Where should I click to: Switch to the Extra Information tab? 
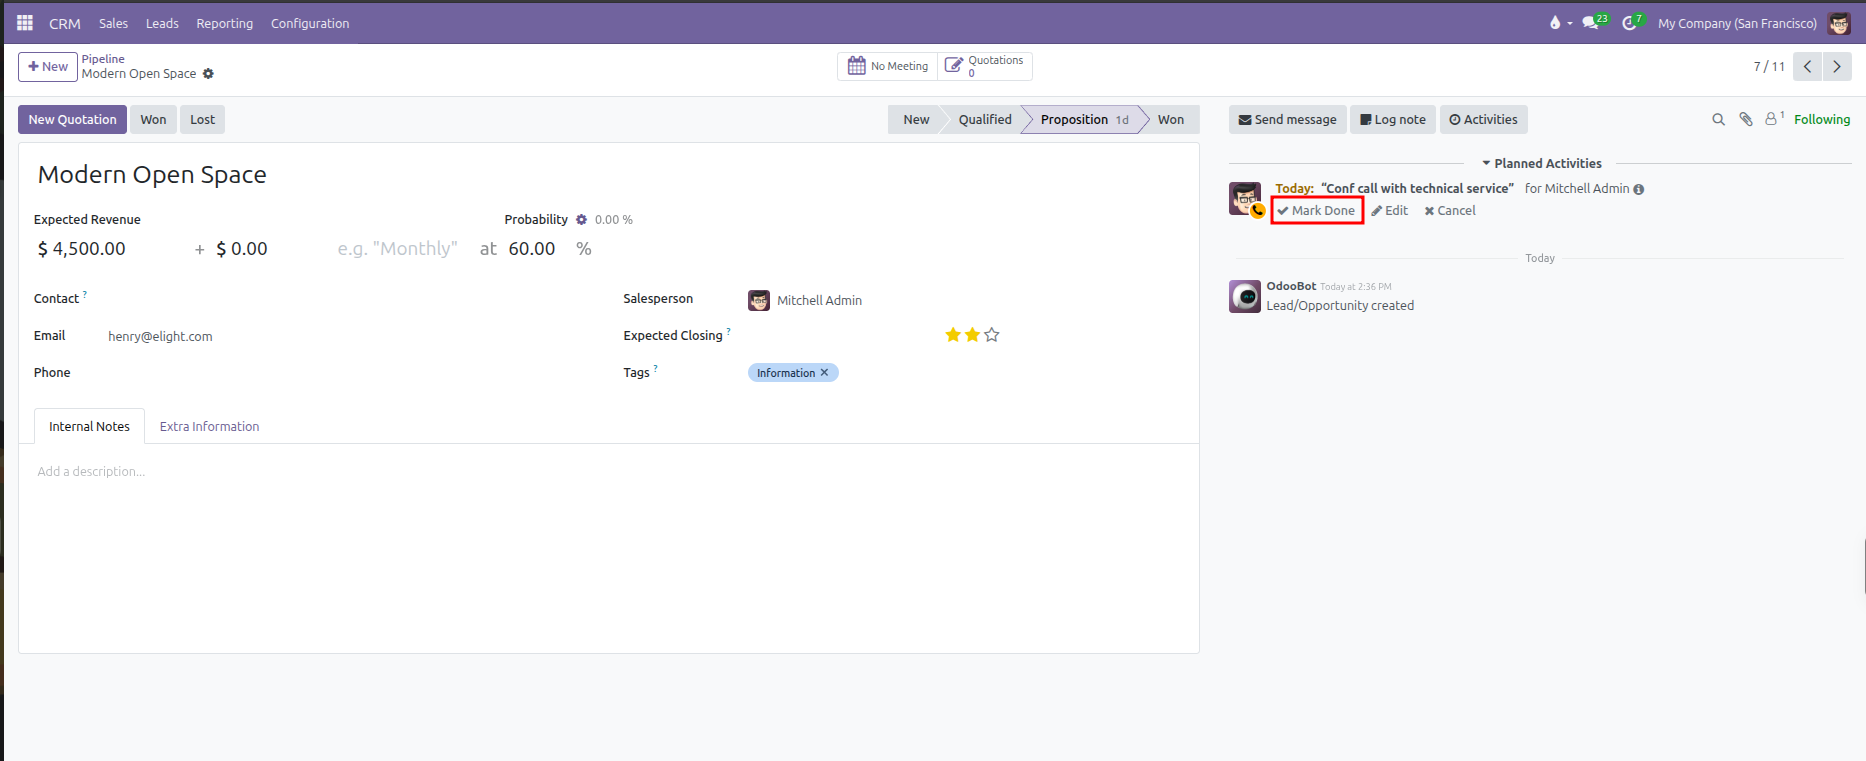[x=209, y=427]
